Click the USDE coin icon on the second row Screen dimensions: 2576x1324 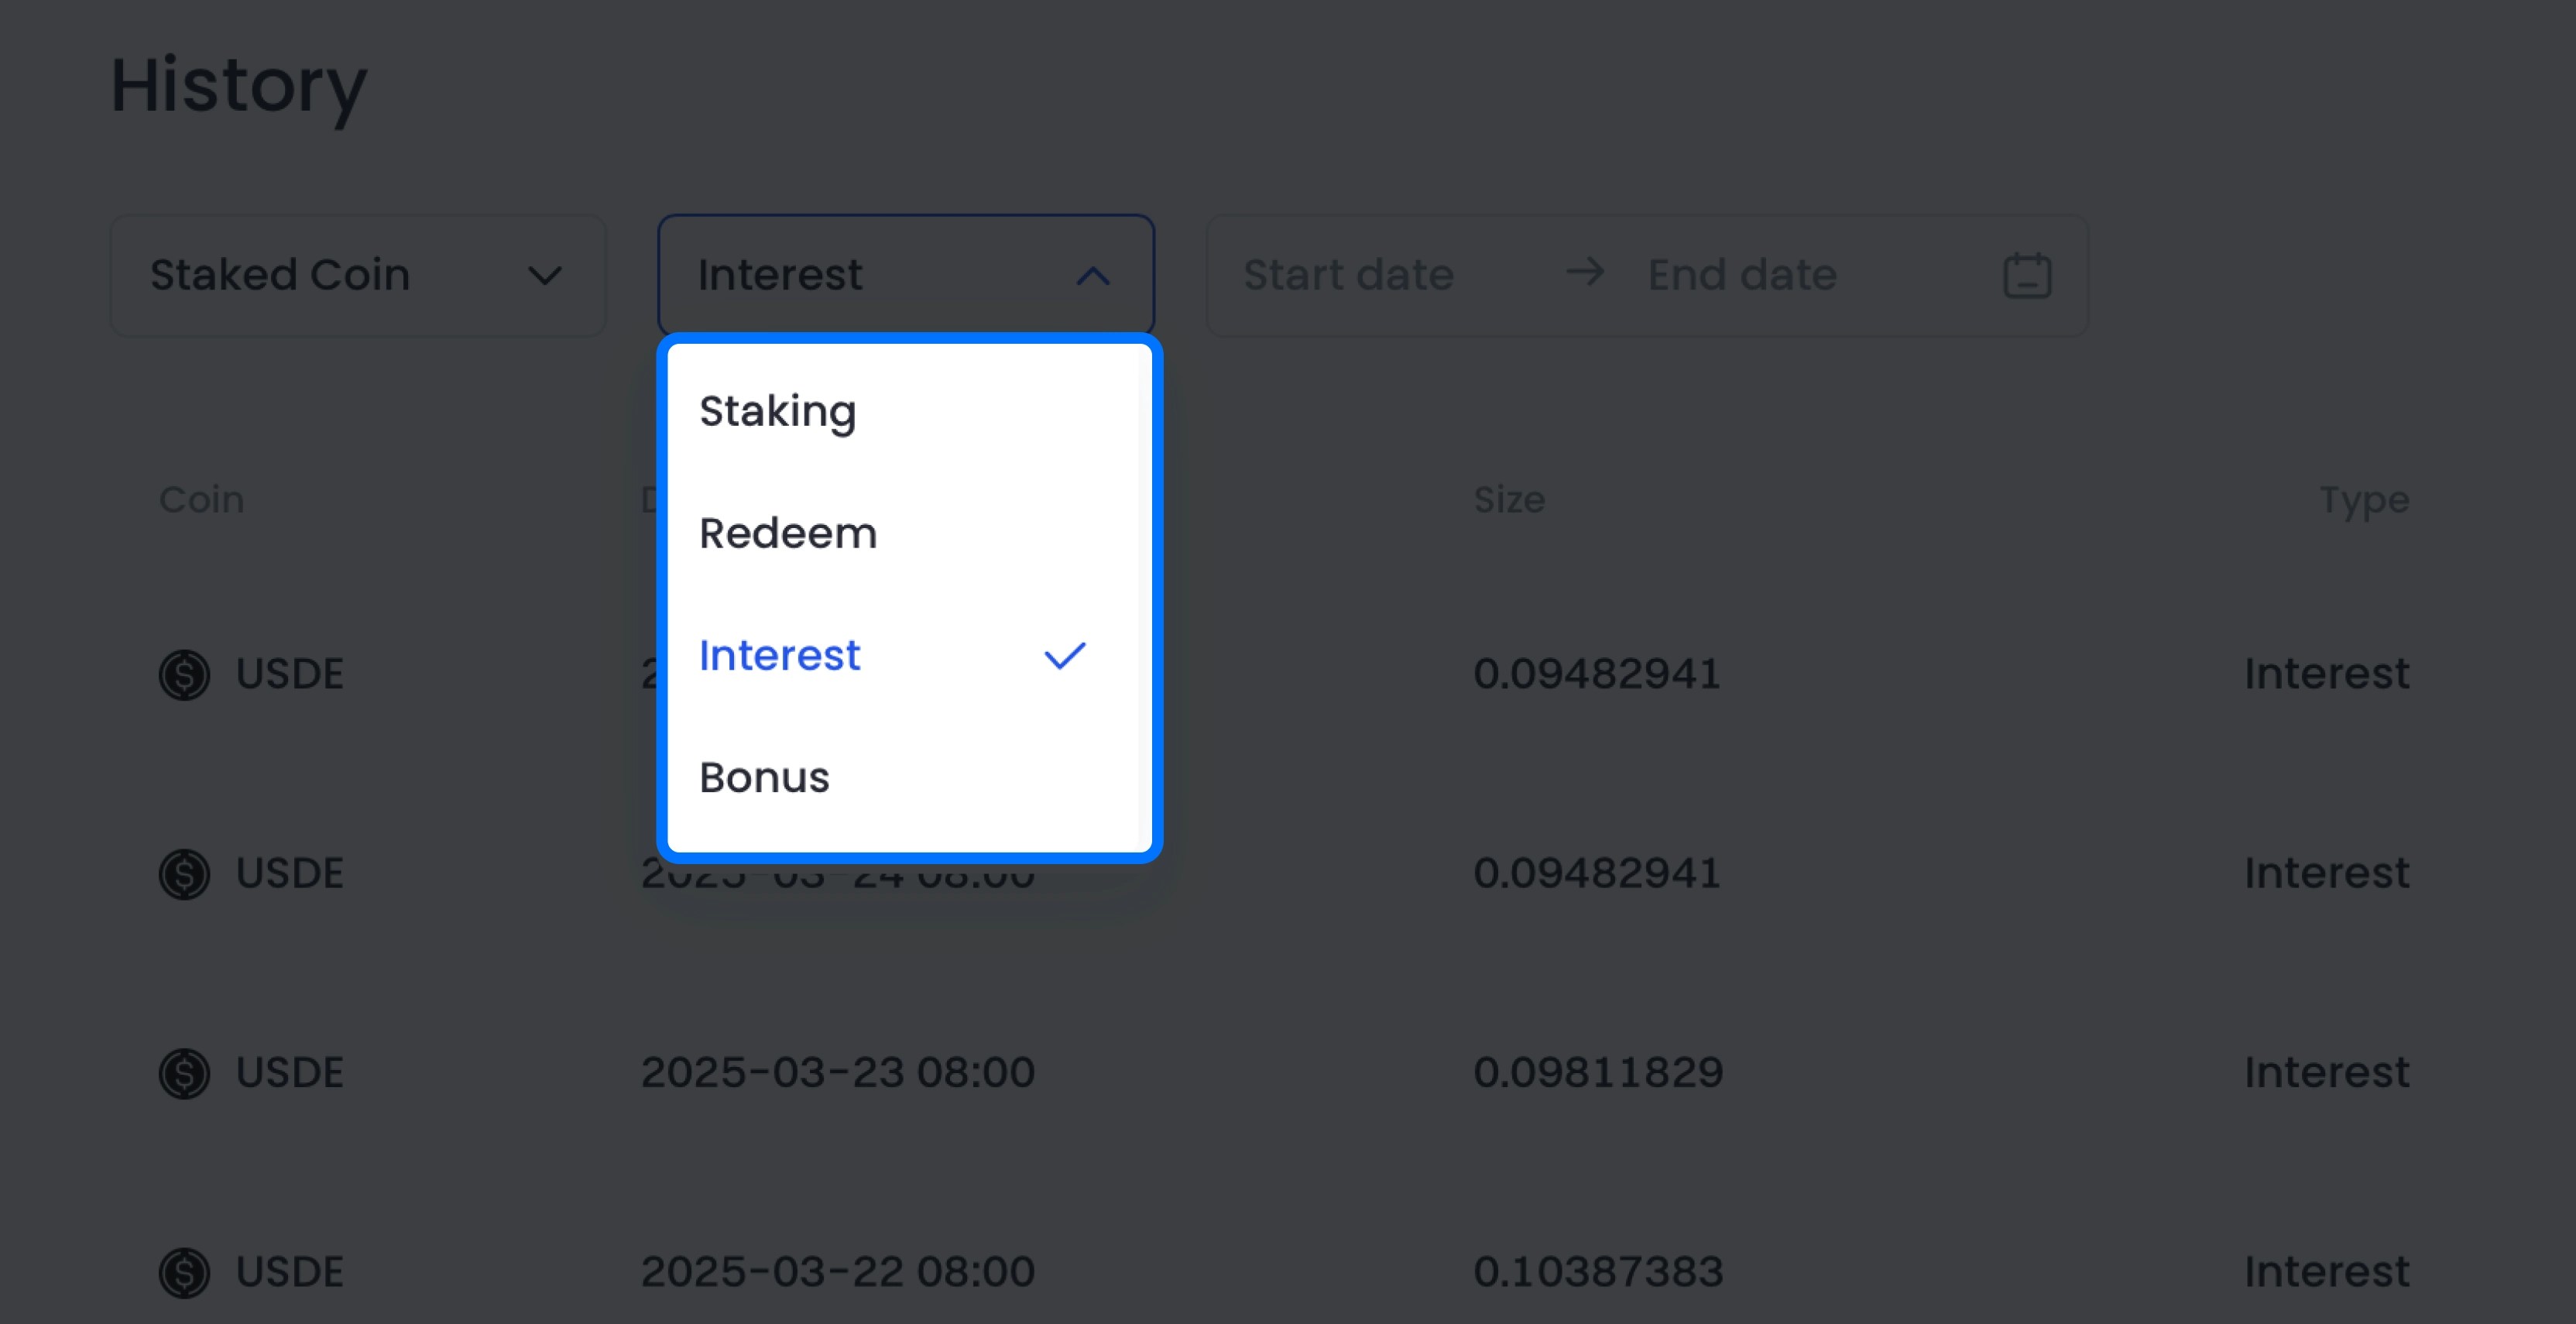184,873
